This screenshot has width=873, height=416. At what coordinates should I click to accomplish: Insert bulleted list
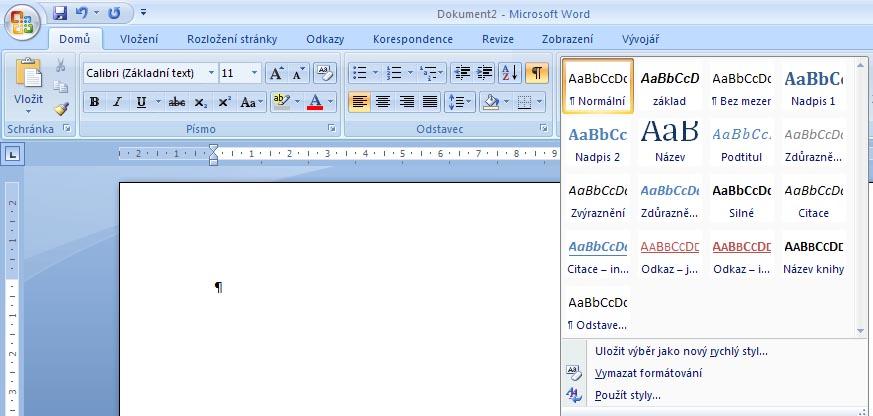pos(360,73)
